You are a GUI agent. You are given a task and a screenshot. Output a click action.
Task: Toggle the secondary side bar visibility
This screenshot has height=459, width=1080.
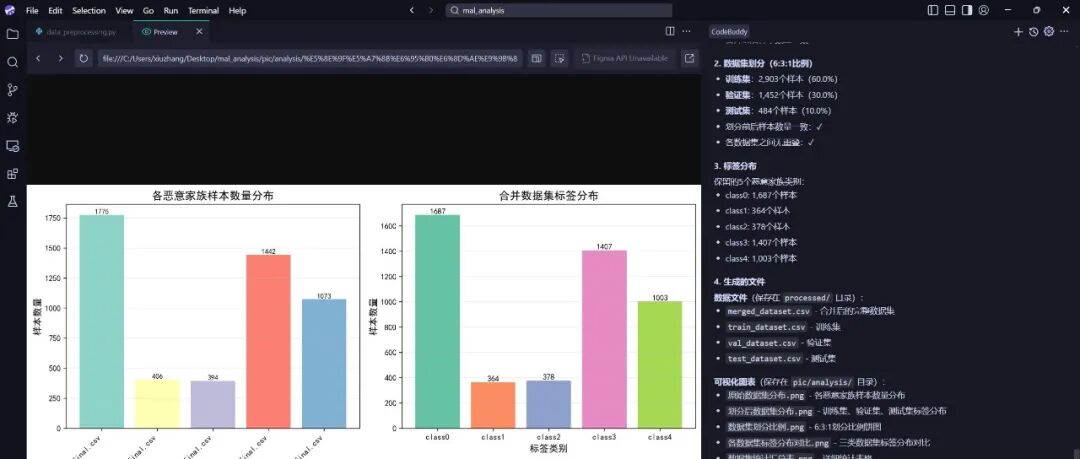point(967,10)
